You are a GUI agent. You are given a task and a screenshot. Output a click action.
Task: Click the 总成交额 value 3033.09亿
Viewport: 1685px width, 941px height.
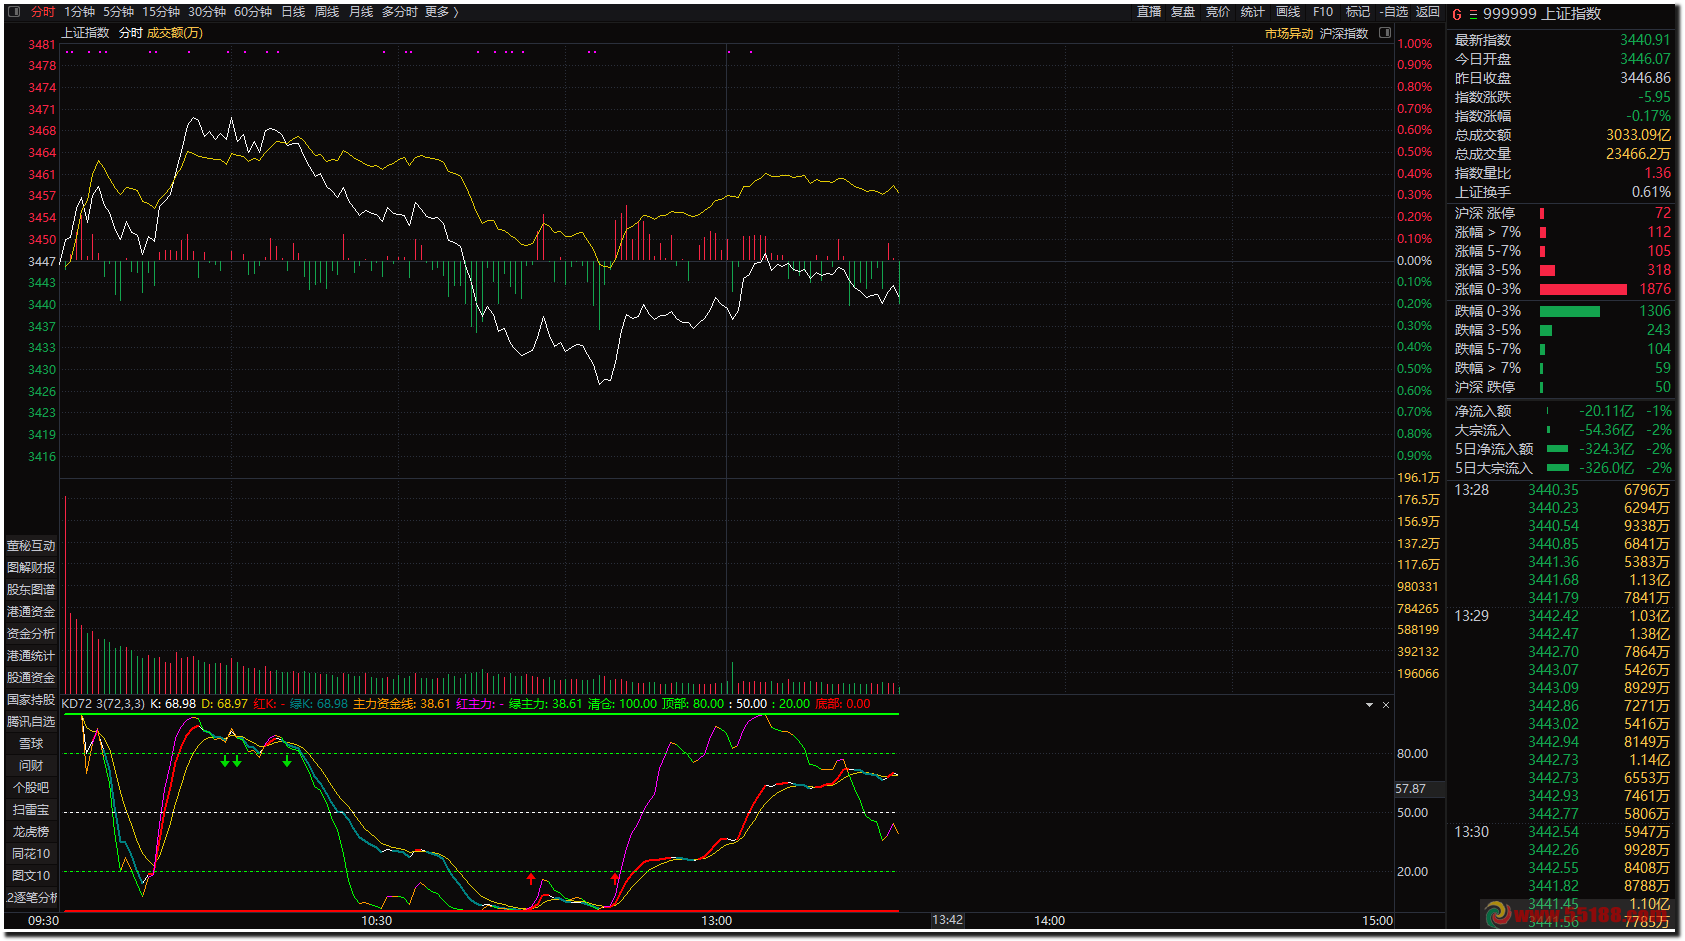tap(1638, 135)
